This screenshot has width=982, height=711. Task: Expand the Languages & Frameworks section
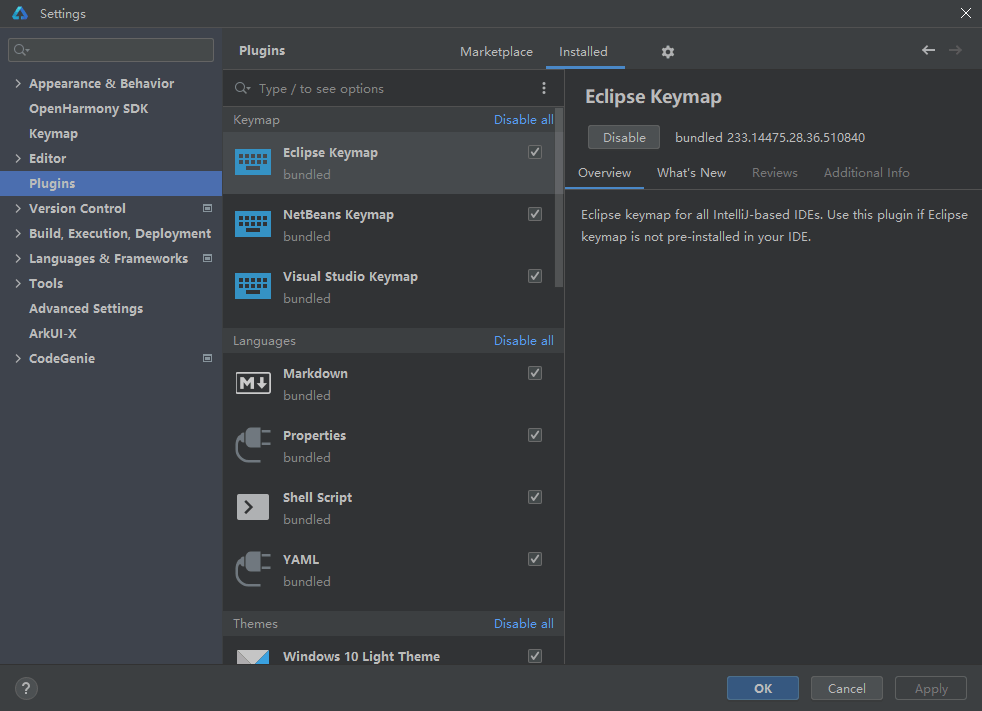tap(18, 259)
